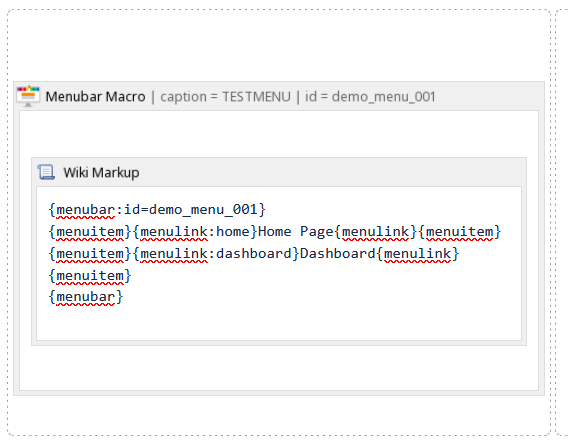Click blank space above Wiki Markup macro

pyautogui.click(x=279, y=134)
